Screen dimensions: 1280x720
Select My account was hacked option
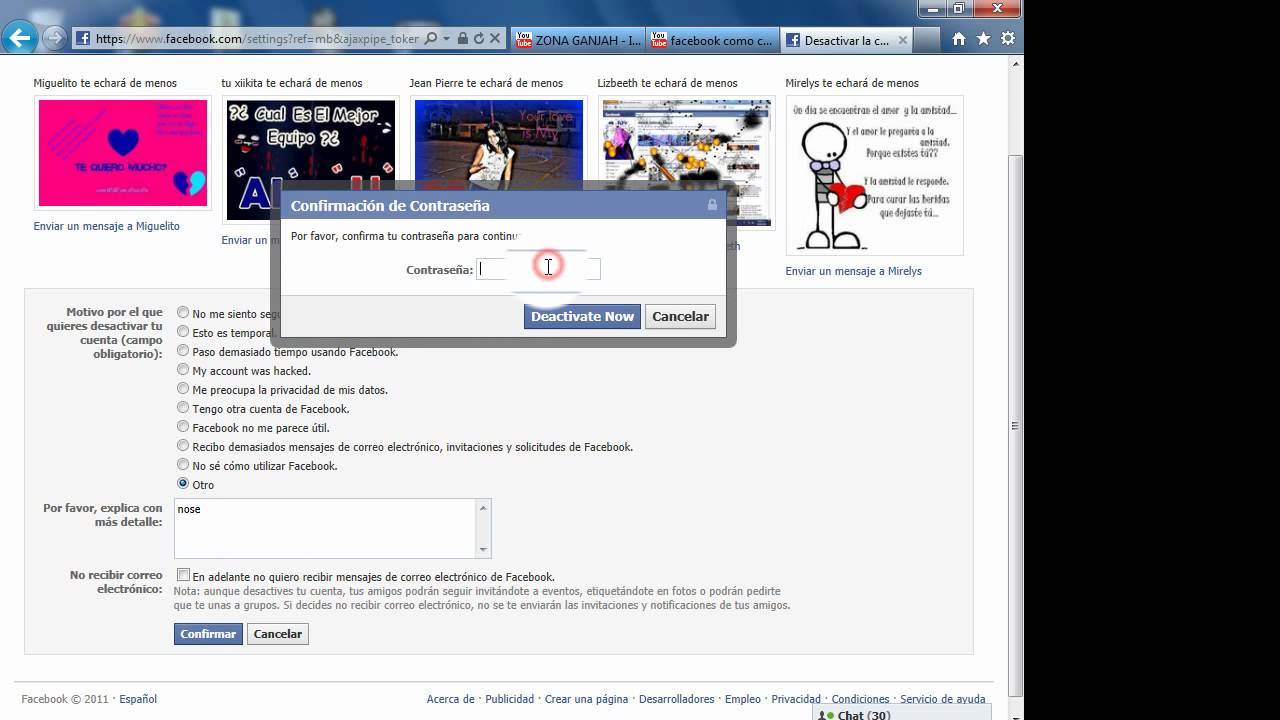click(x=183, y=370)
